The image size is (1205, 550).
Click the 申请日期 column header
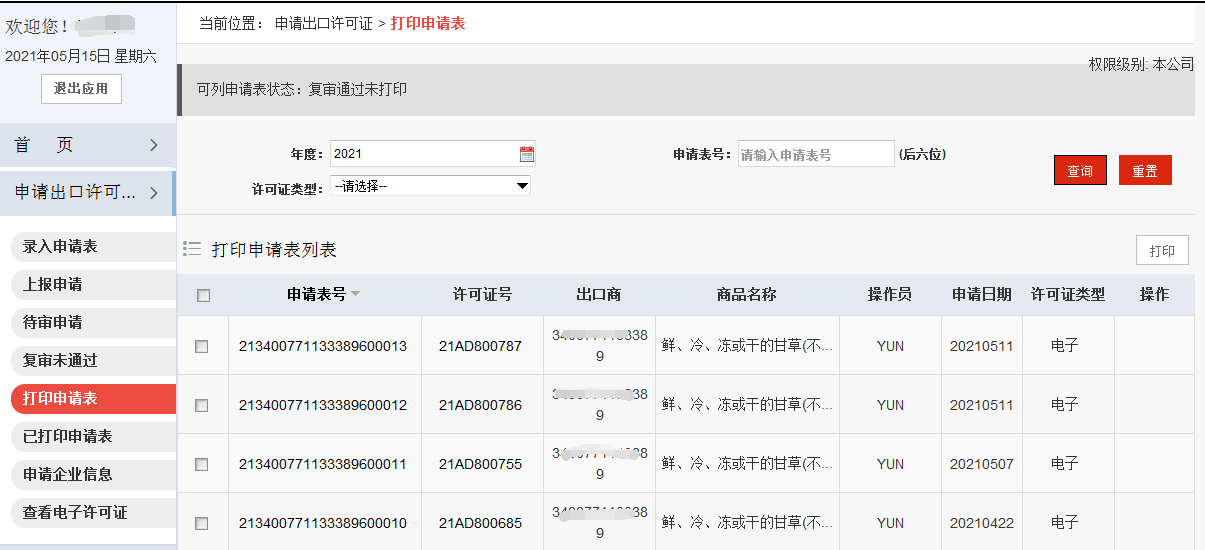(982, 294)
